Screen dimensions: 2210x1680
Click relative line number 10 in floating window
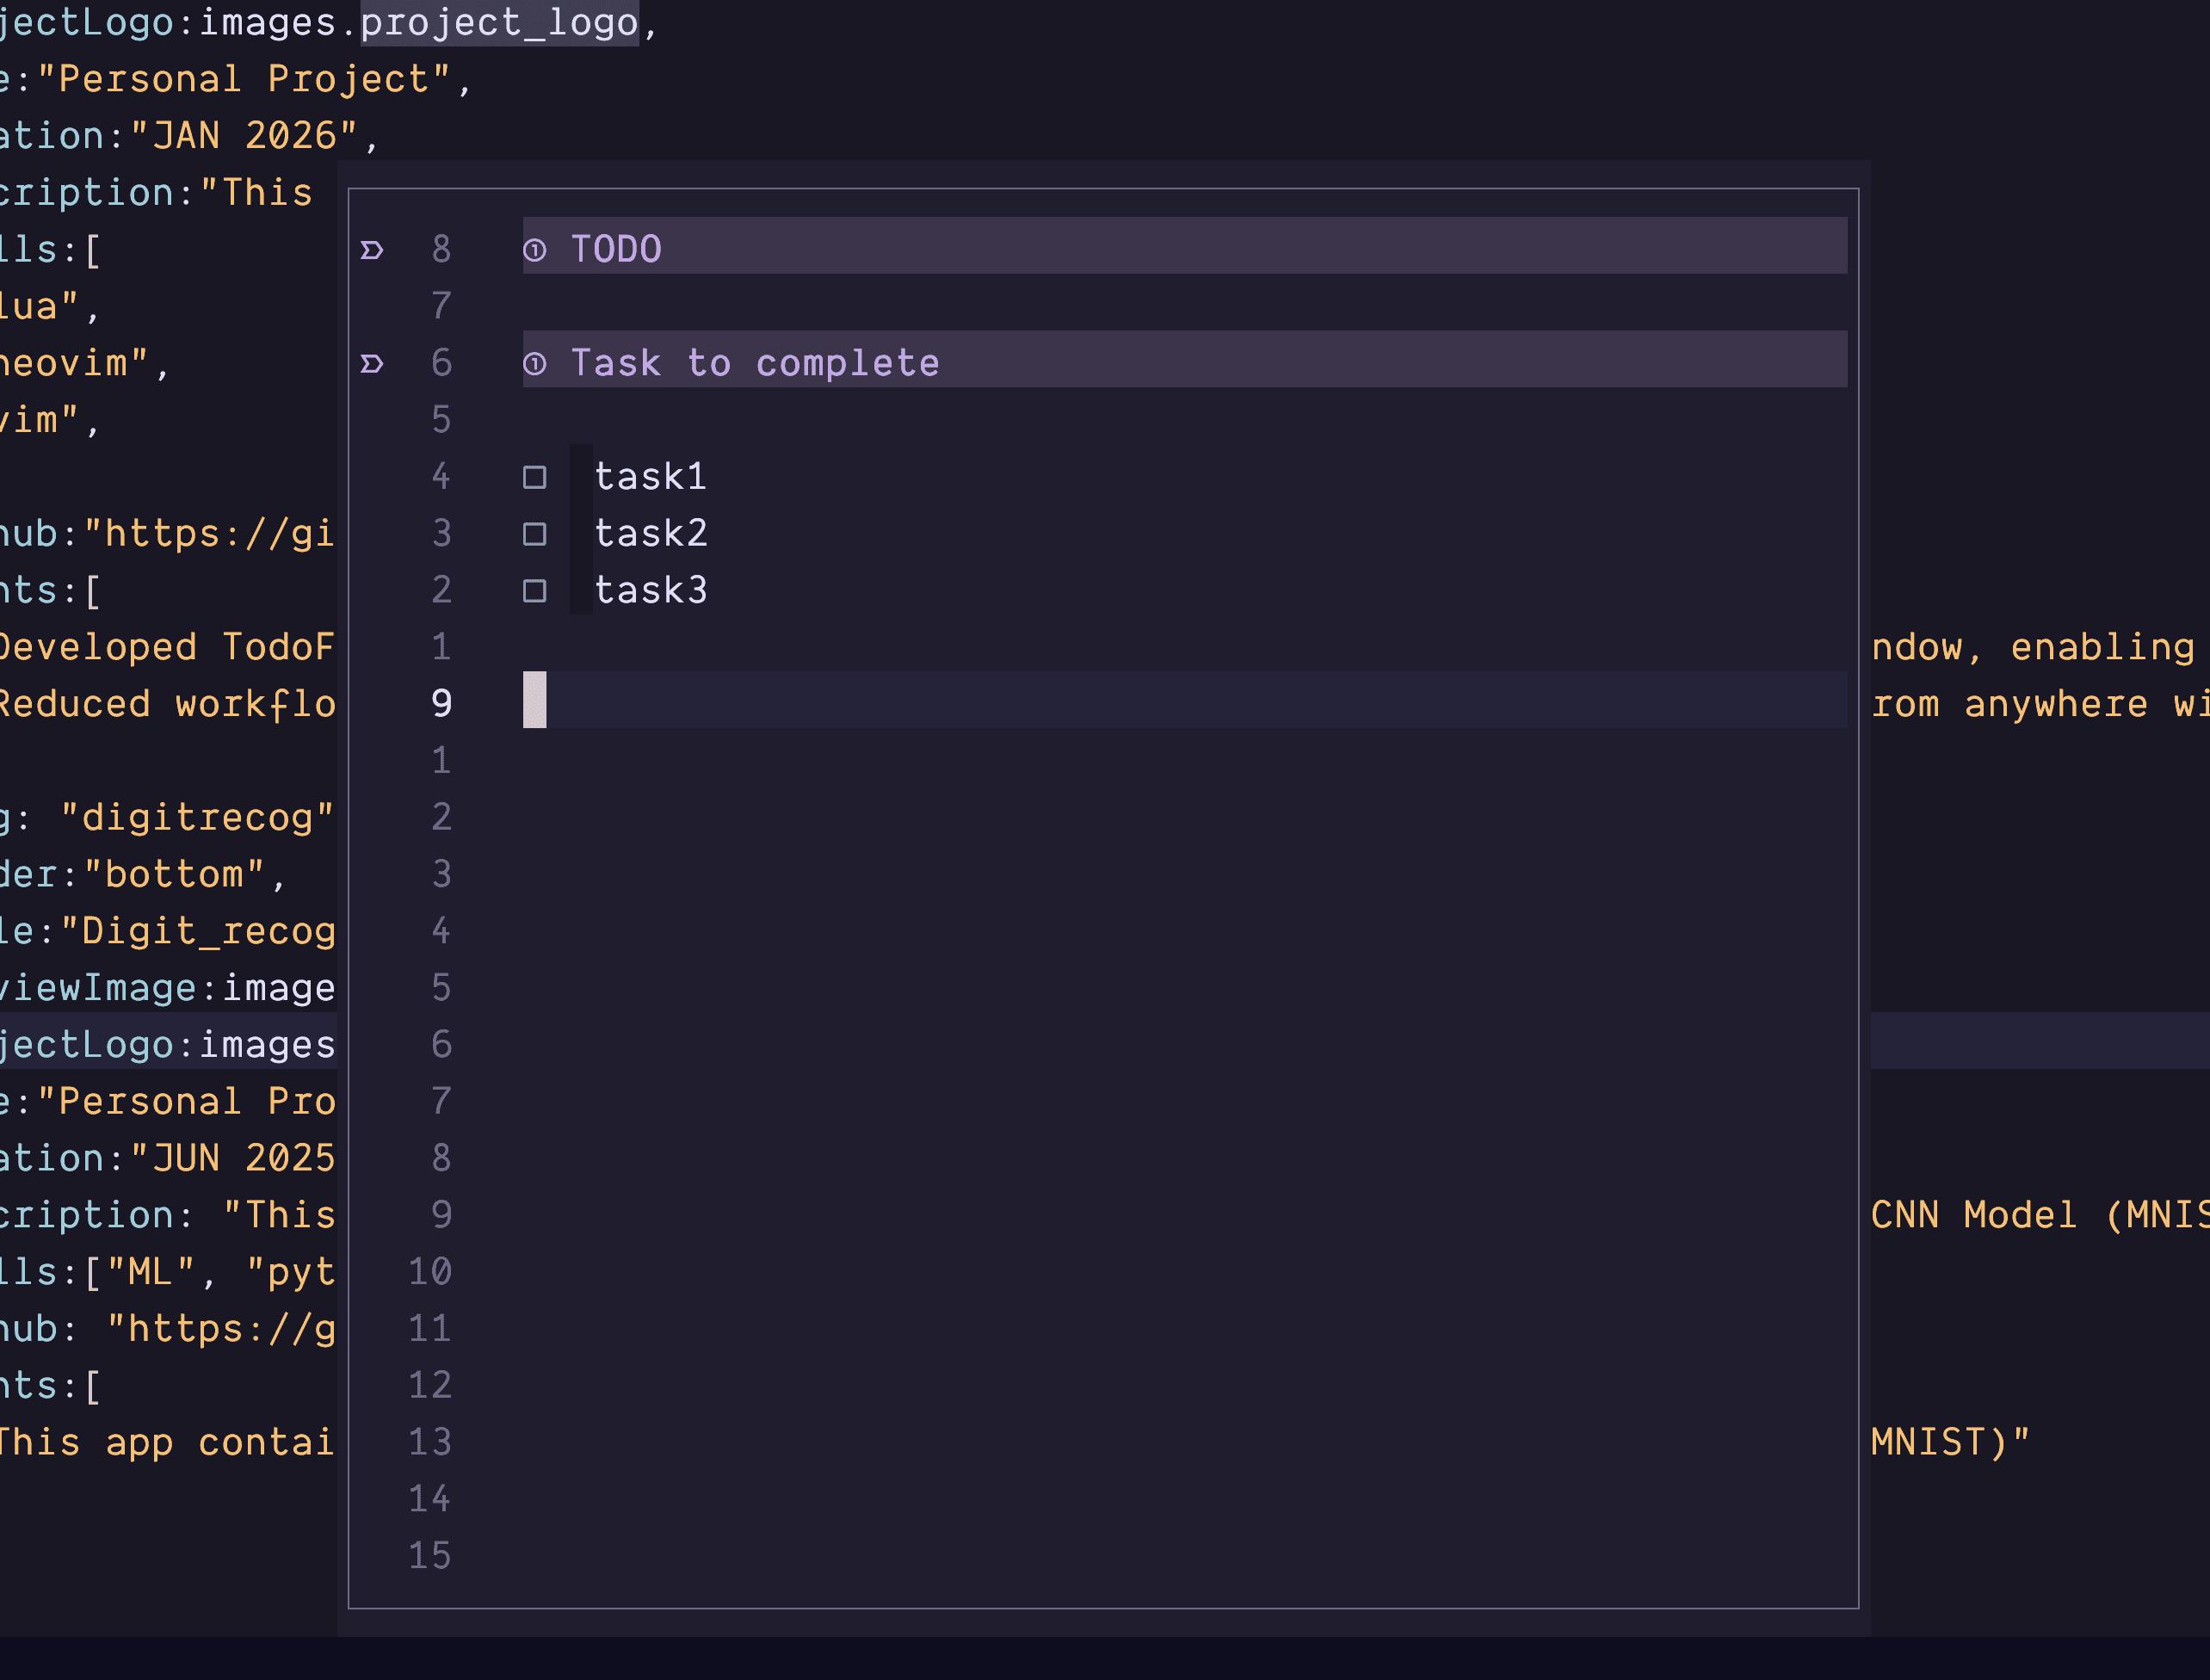click(x=430, y=1272)
